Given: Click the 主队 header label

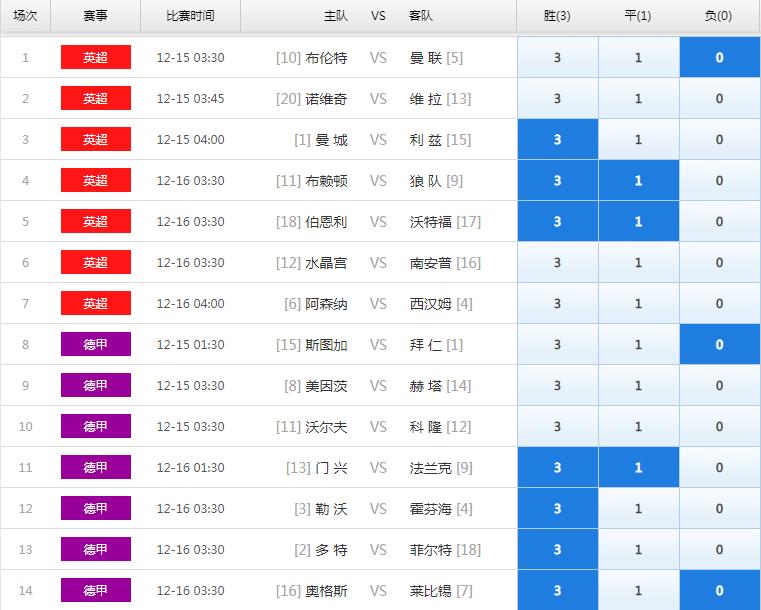Looking at the screenshot, I should (335, 16).
